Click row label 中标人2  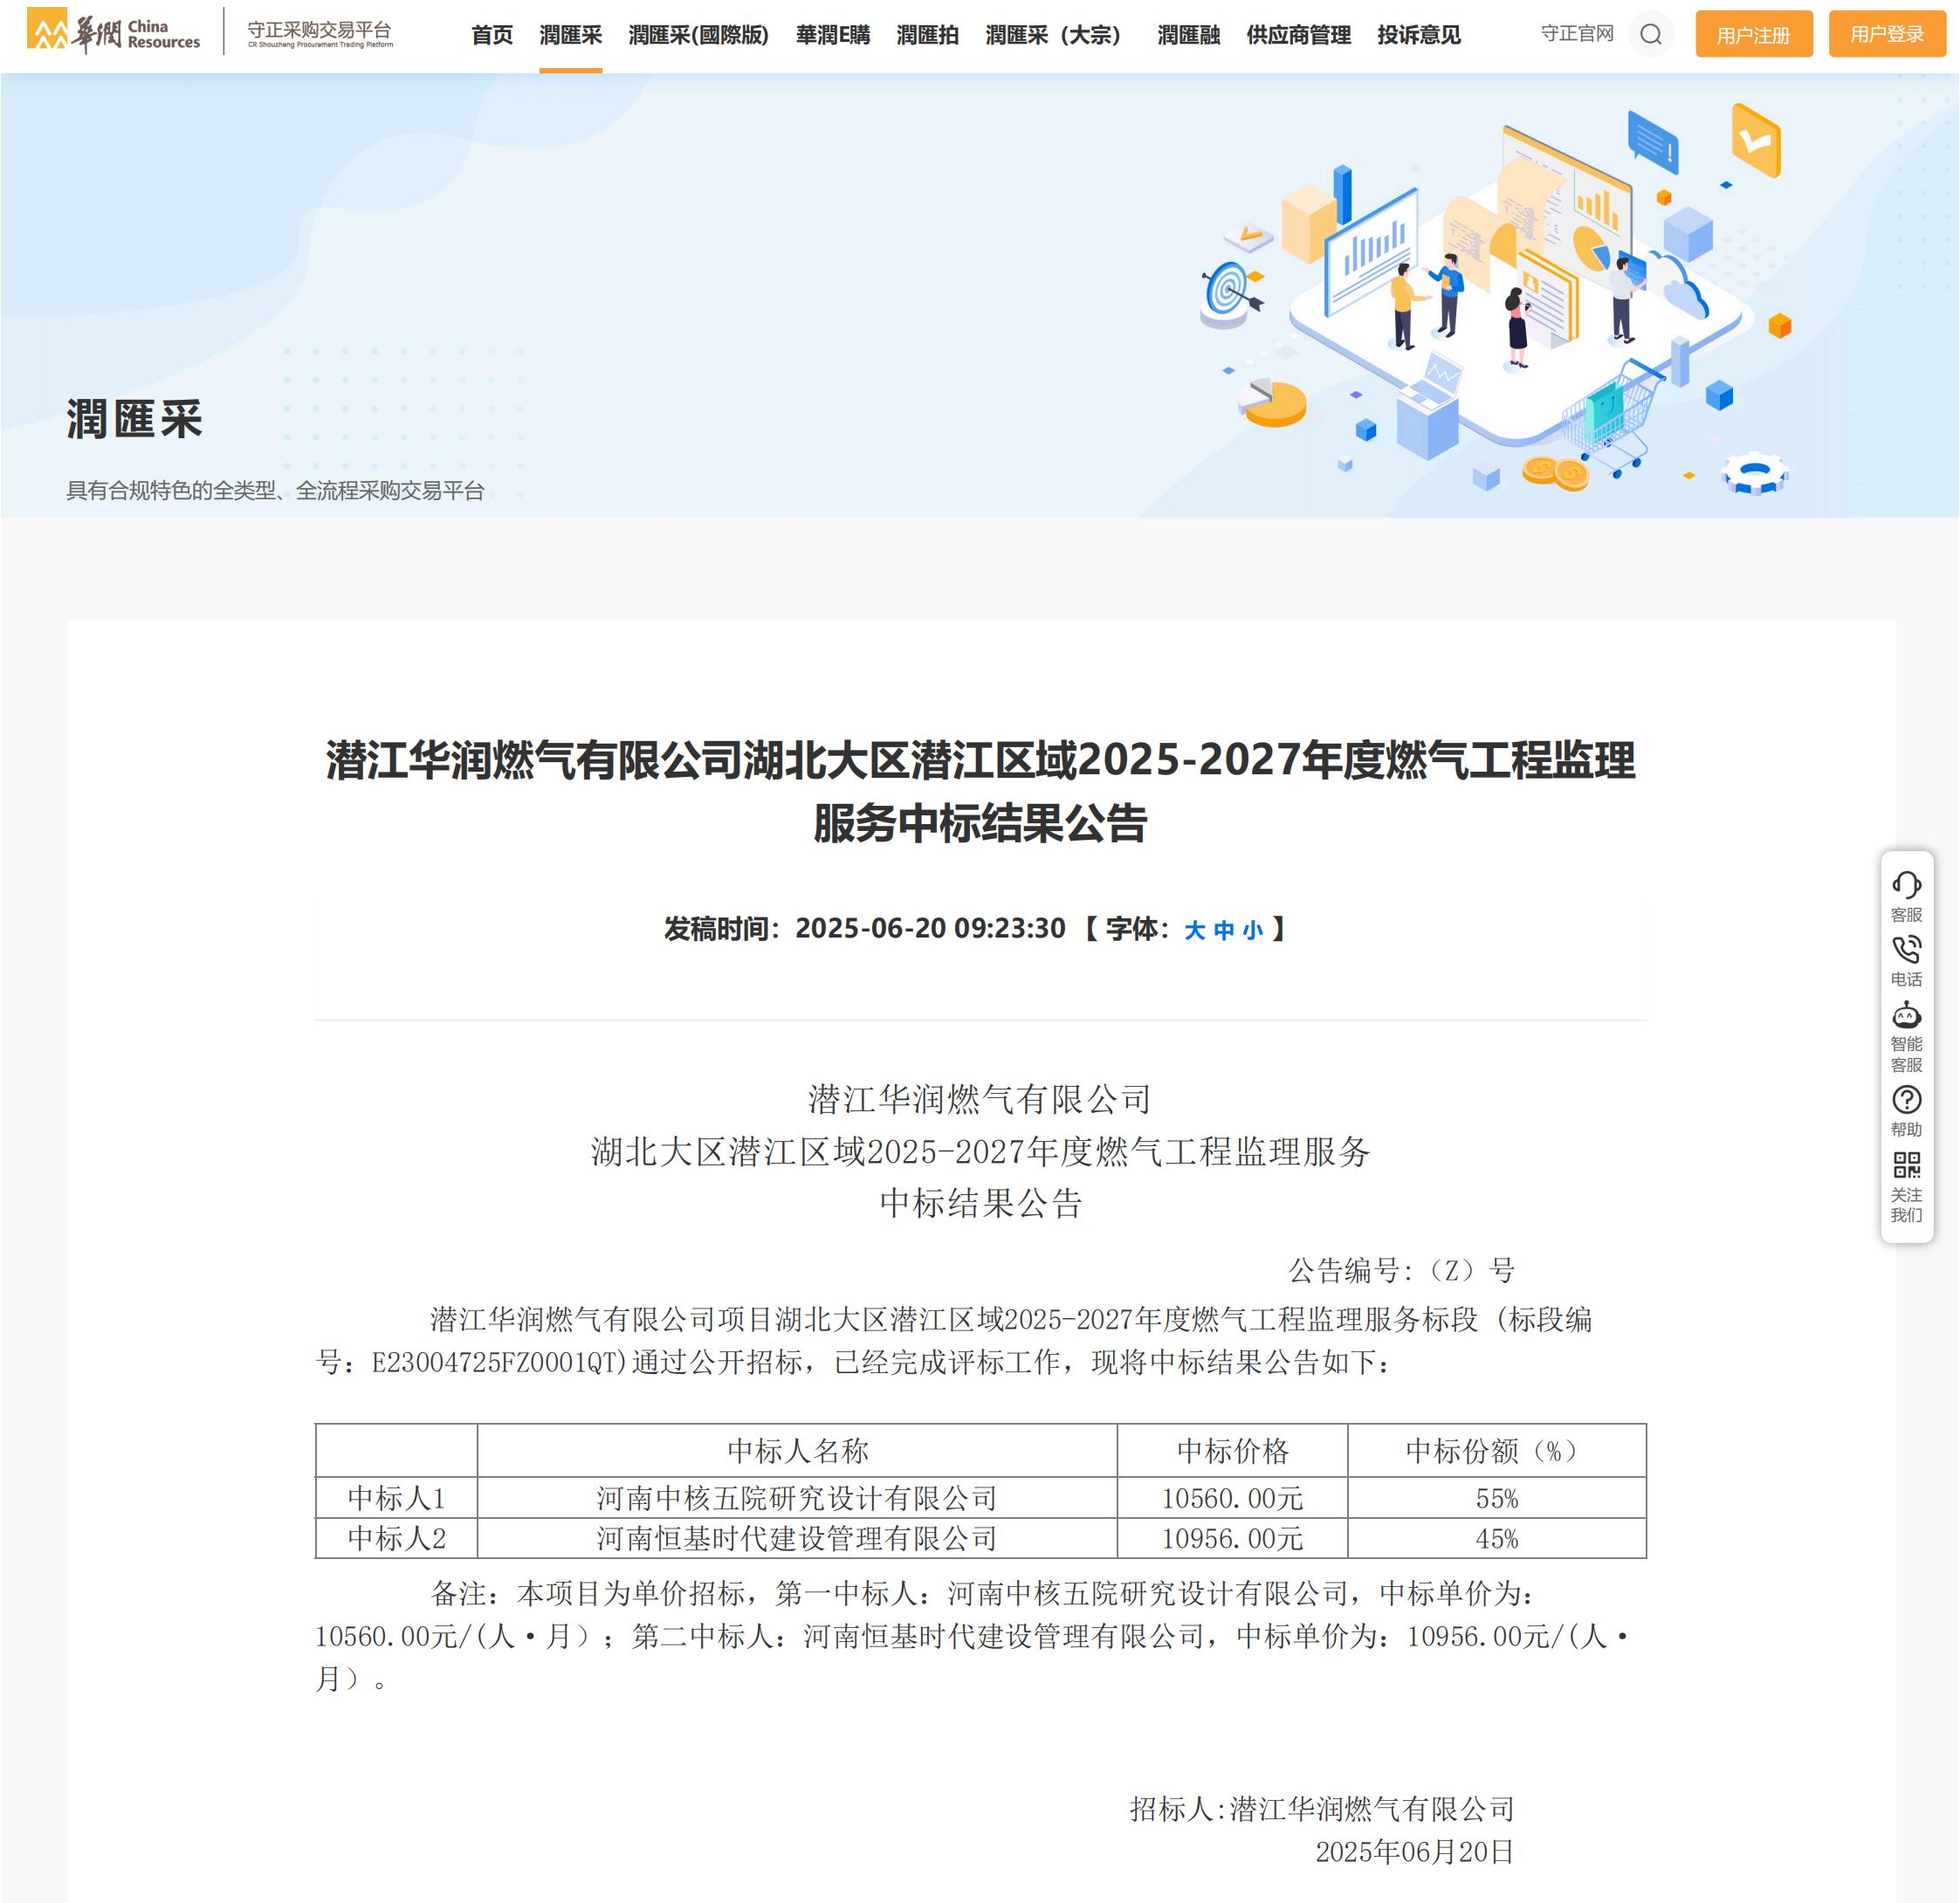click(396, 1537)
